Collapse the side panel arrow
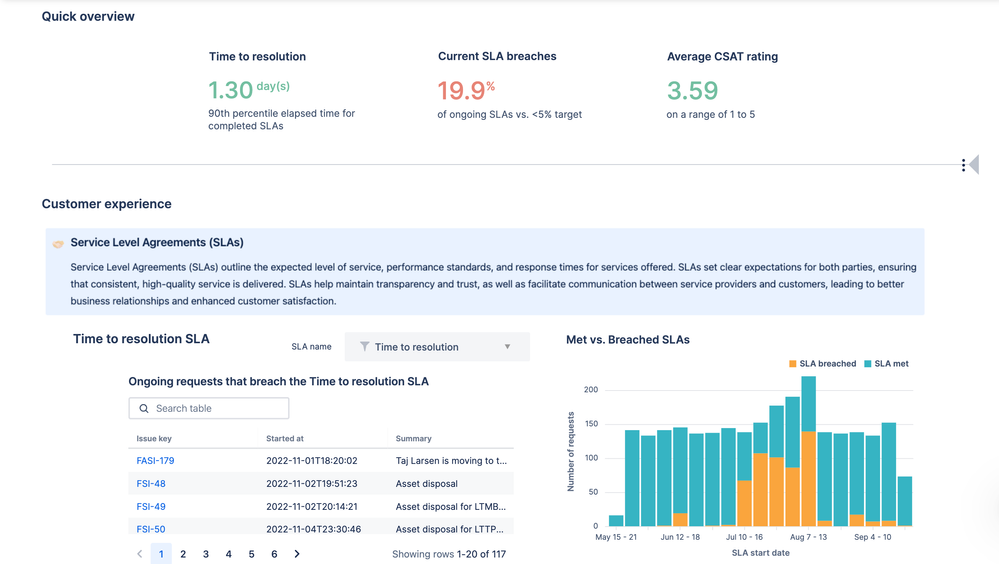The height and width of the screenshot is (564, 999). [974, 165]
